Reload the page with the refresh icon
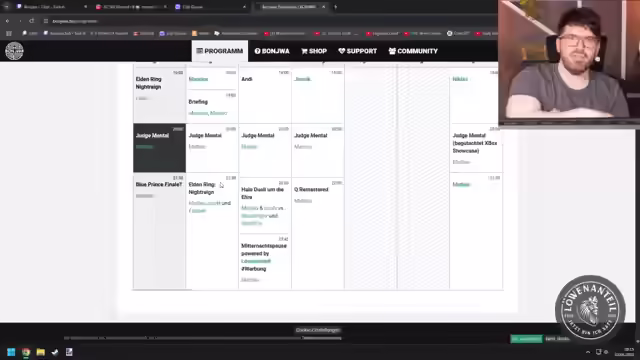The image size is (640, 360). coord(32,21)
